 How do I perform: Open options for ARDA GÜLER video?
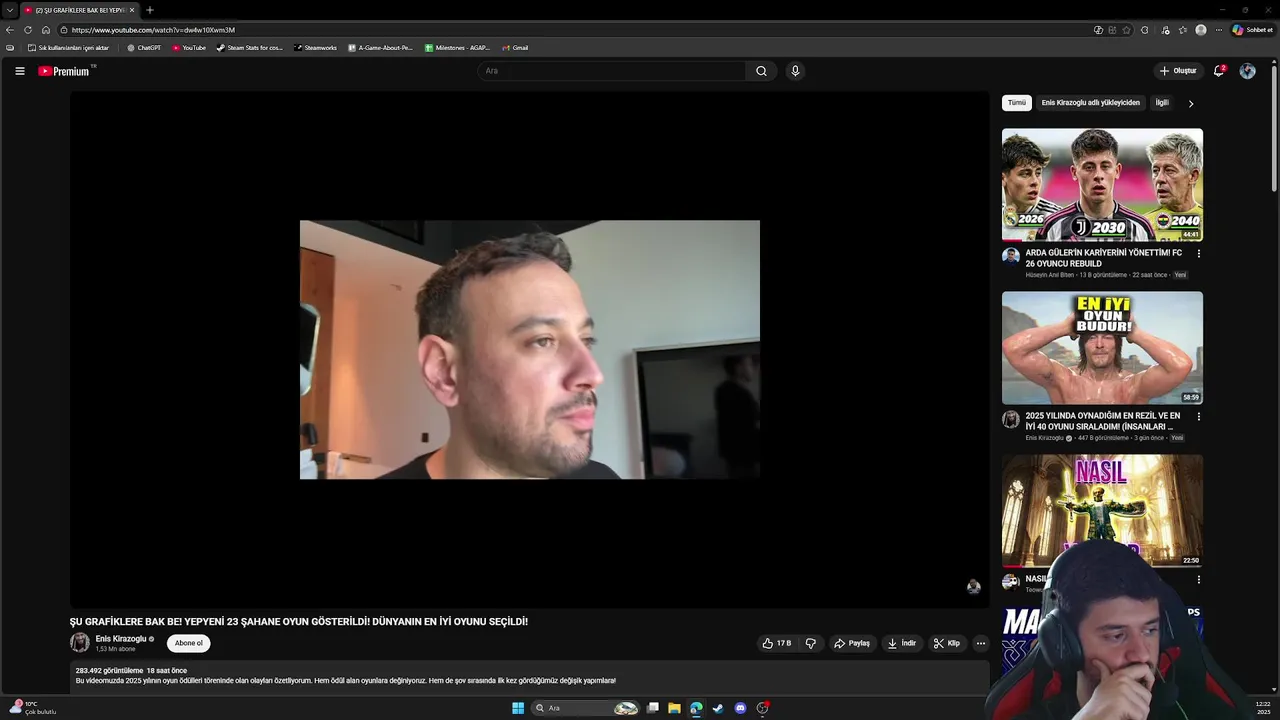[x=1198, y=254]
